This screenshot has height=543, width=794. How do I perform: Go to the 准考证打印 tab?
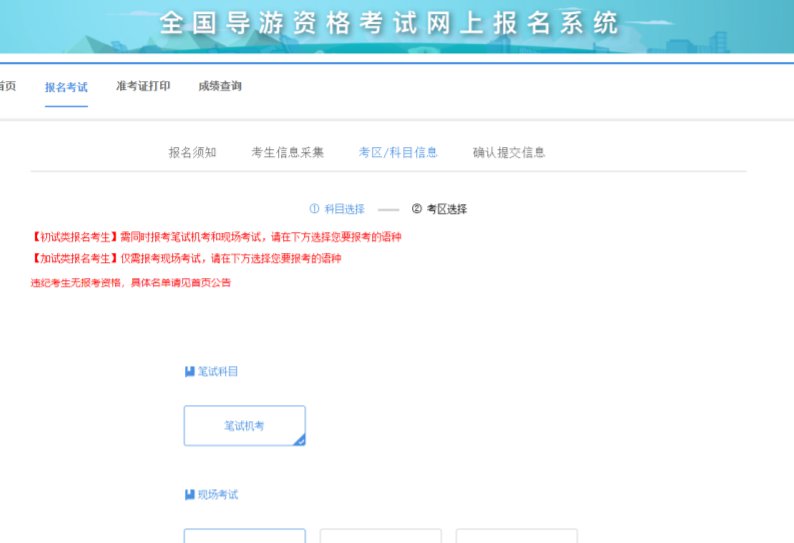[143, 86]
